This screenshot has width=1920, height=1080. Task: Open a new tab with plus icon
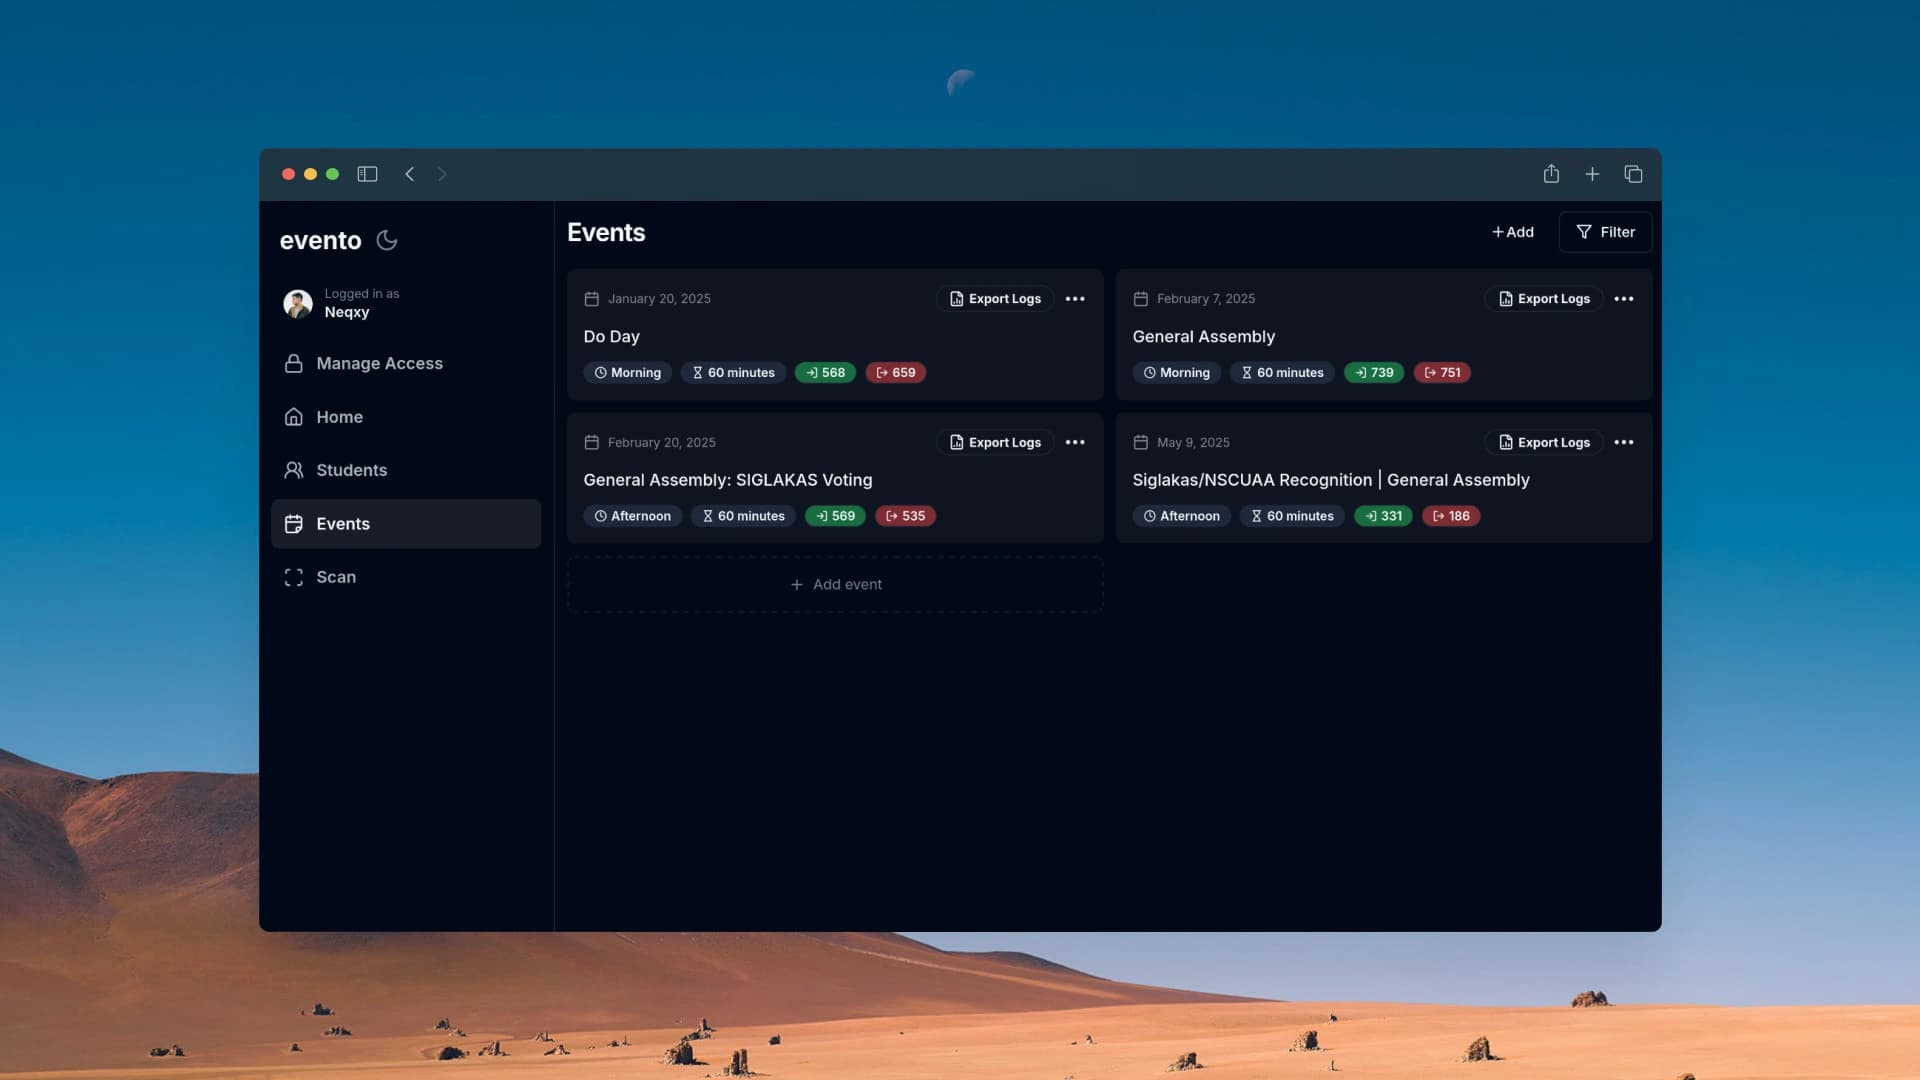point(1592,174)
